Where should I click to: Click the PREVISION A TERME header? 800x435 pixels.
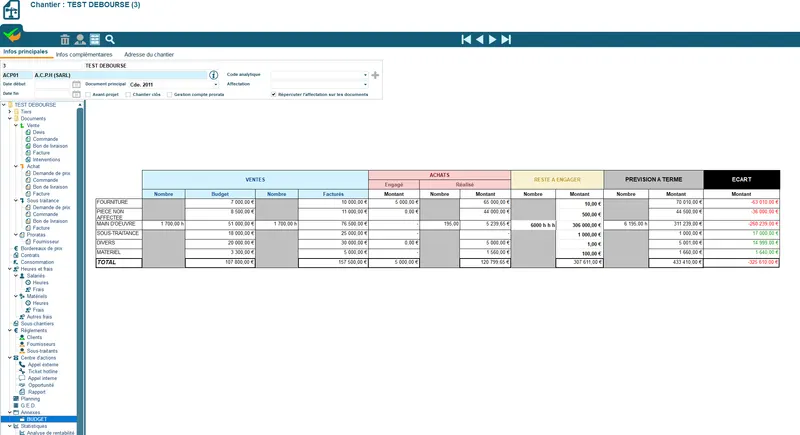654,180
